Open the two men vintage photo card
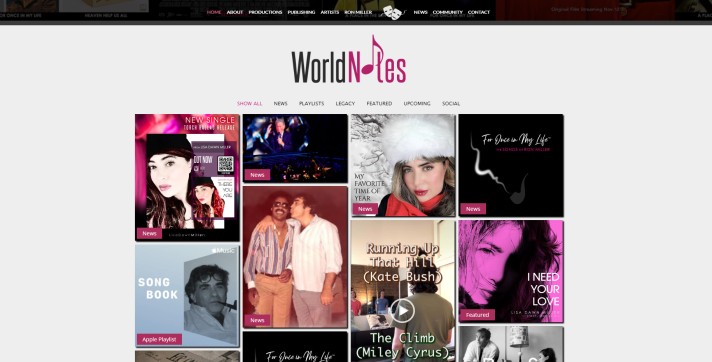Viewport: 712px width, 362px height. click(x=295, y=257)
